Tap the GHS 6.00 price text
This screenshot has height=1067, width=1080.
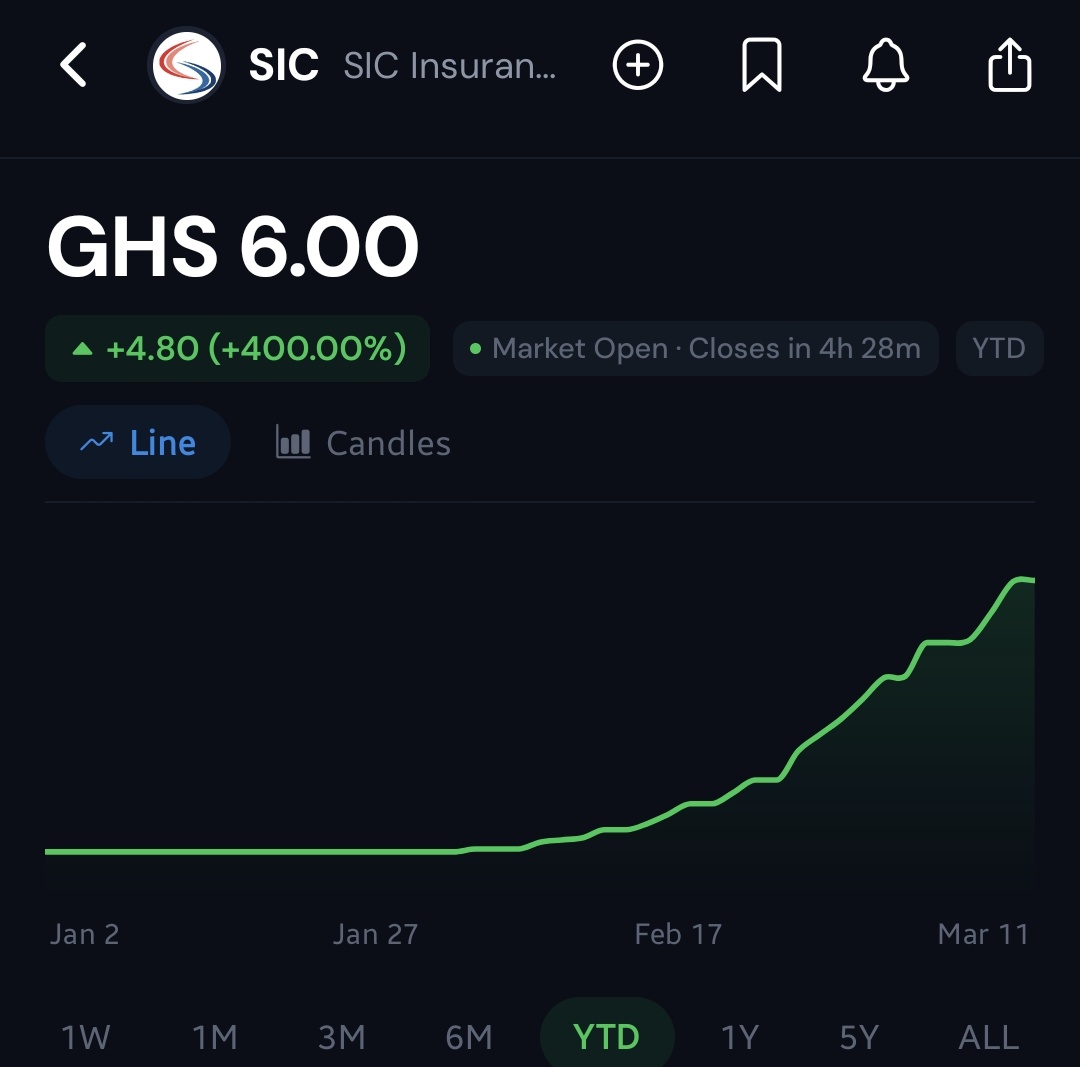pos(233,246)
